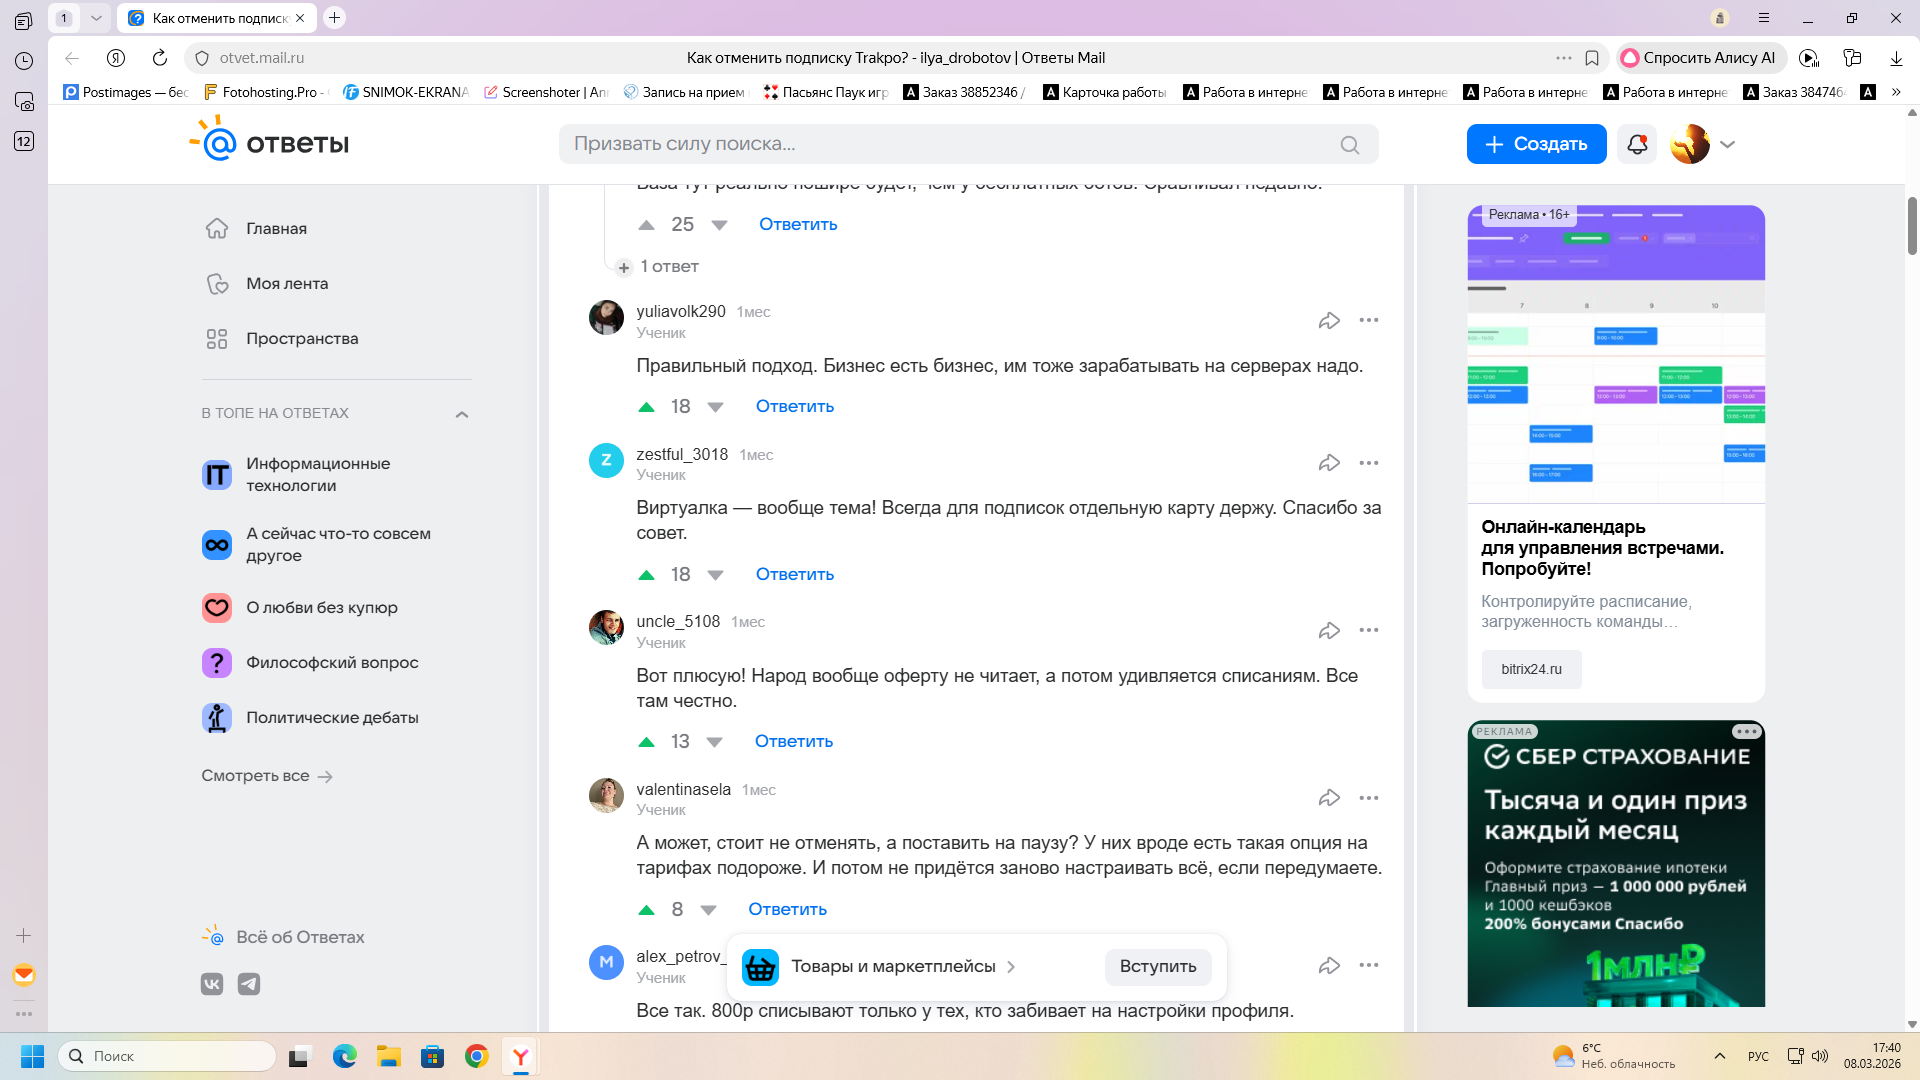Open the VK social icon in sidebar
Screen dimensions: 1920x1080
(x=212, y=984)
